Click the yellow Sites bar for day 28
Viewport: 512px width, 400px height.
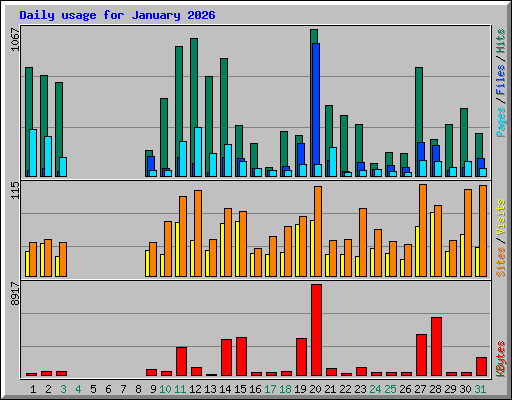(x=432, y=244)
